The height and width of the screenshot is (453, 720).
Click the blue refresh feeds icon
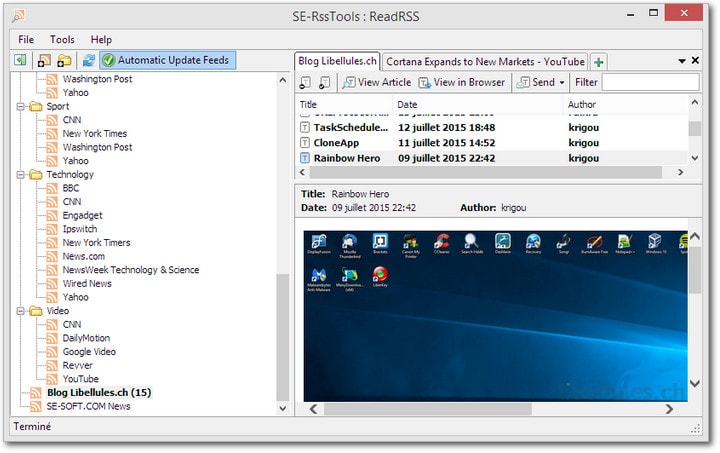coord(89,60)
